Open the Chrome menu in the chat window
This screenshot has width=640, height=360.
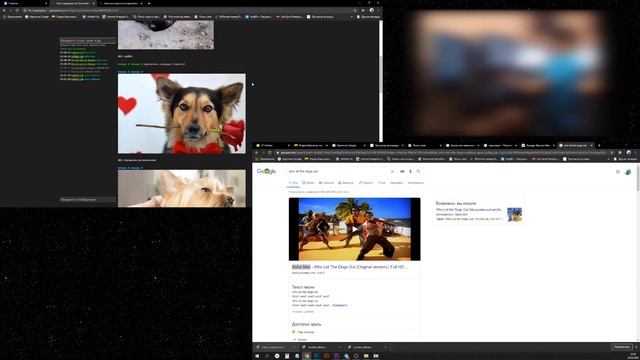(378, 10)
